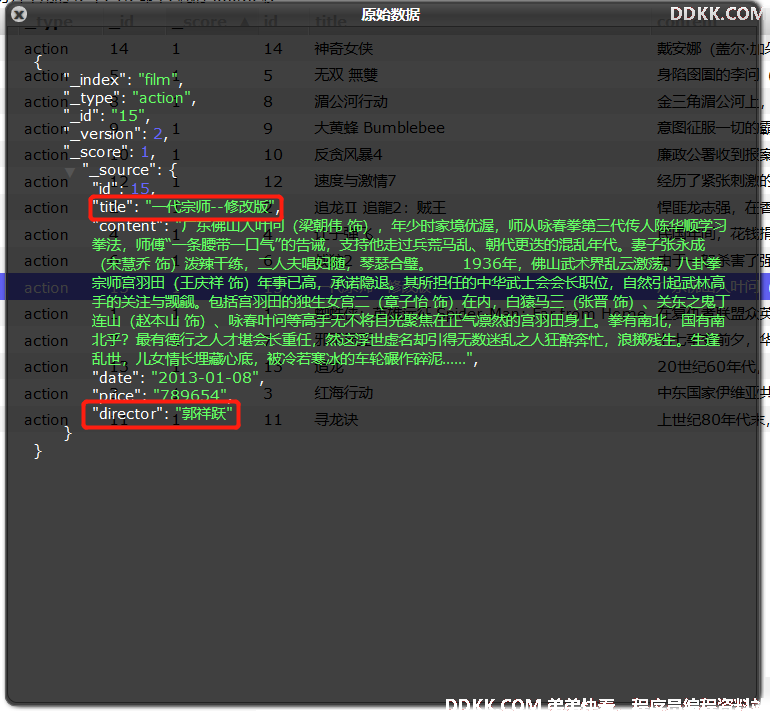
Task: Click the "date": "2013-01-08" line
Action: [178, 378]
